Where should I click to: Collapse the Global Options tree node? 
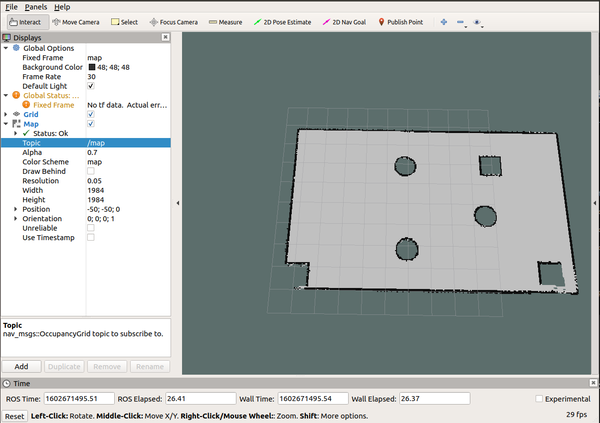[6, 48]
